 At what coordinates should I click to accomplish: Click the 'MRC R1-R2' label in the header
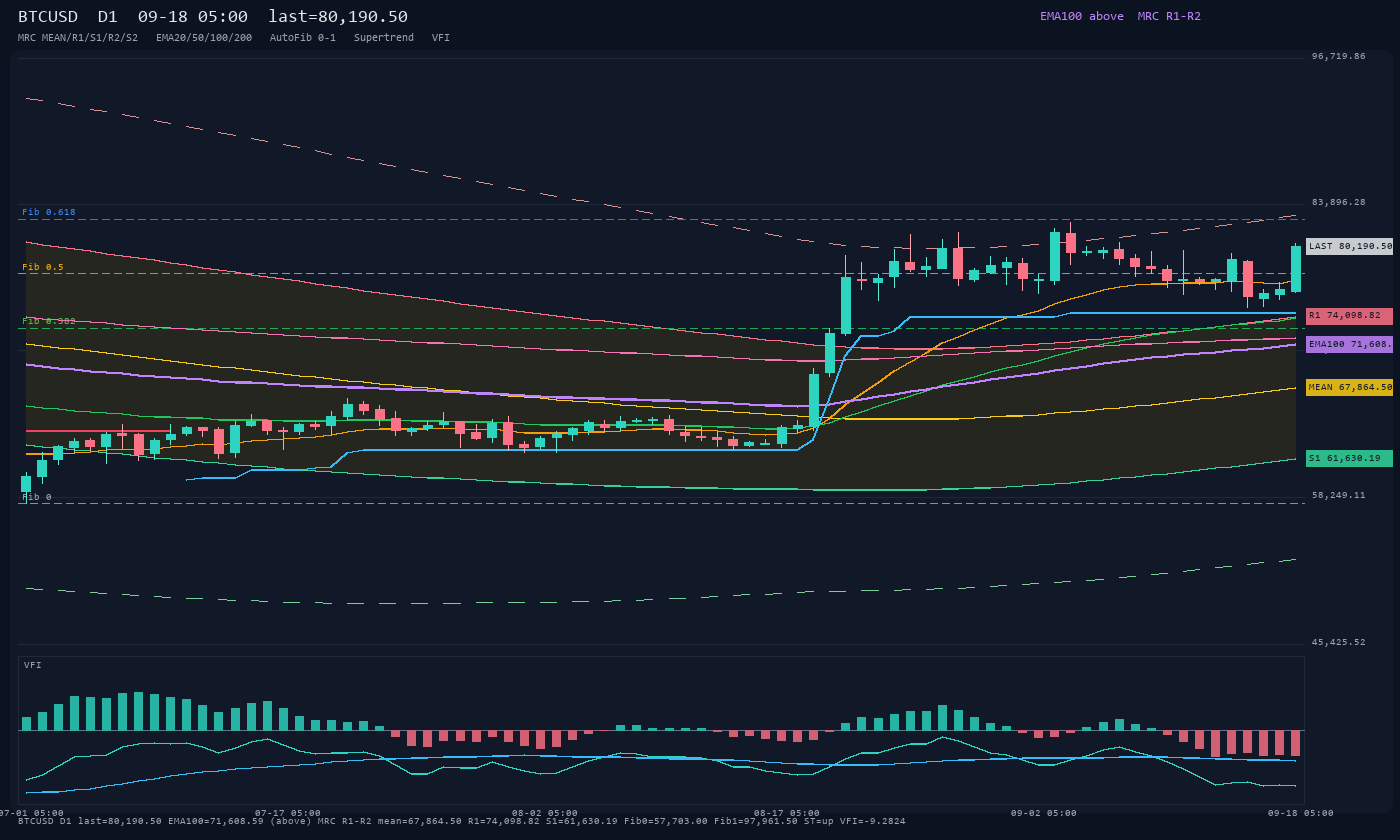(x=1169, y=16)
